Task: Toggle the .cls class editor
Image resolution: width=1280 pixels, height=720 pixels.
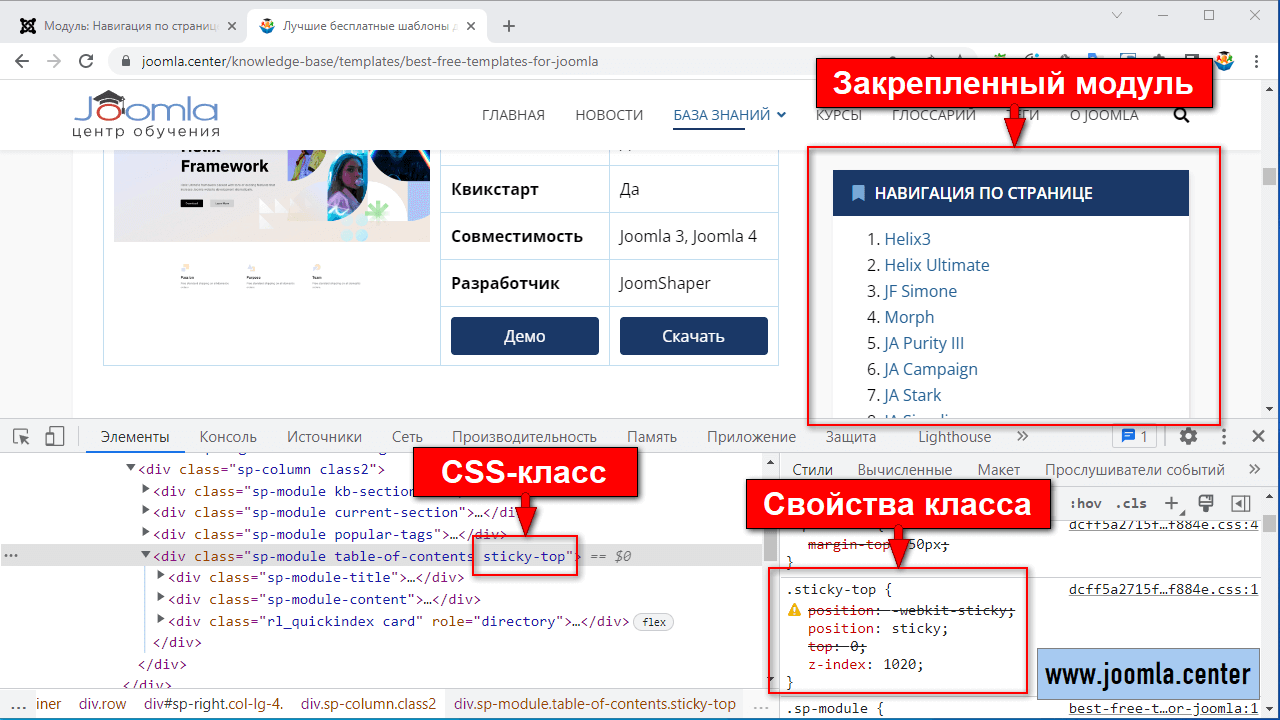Action: click(1131, 504)
